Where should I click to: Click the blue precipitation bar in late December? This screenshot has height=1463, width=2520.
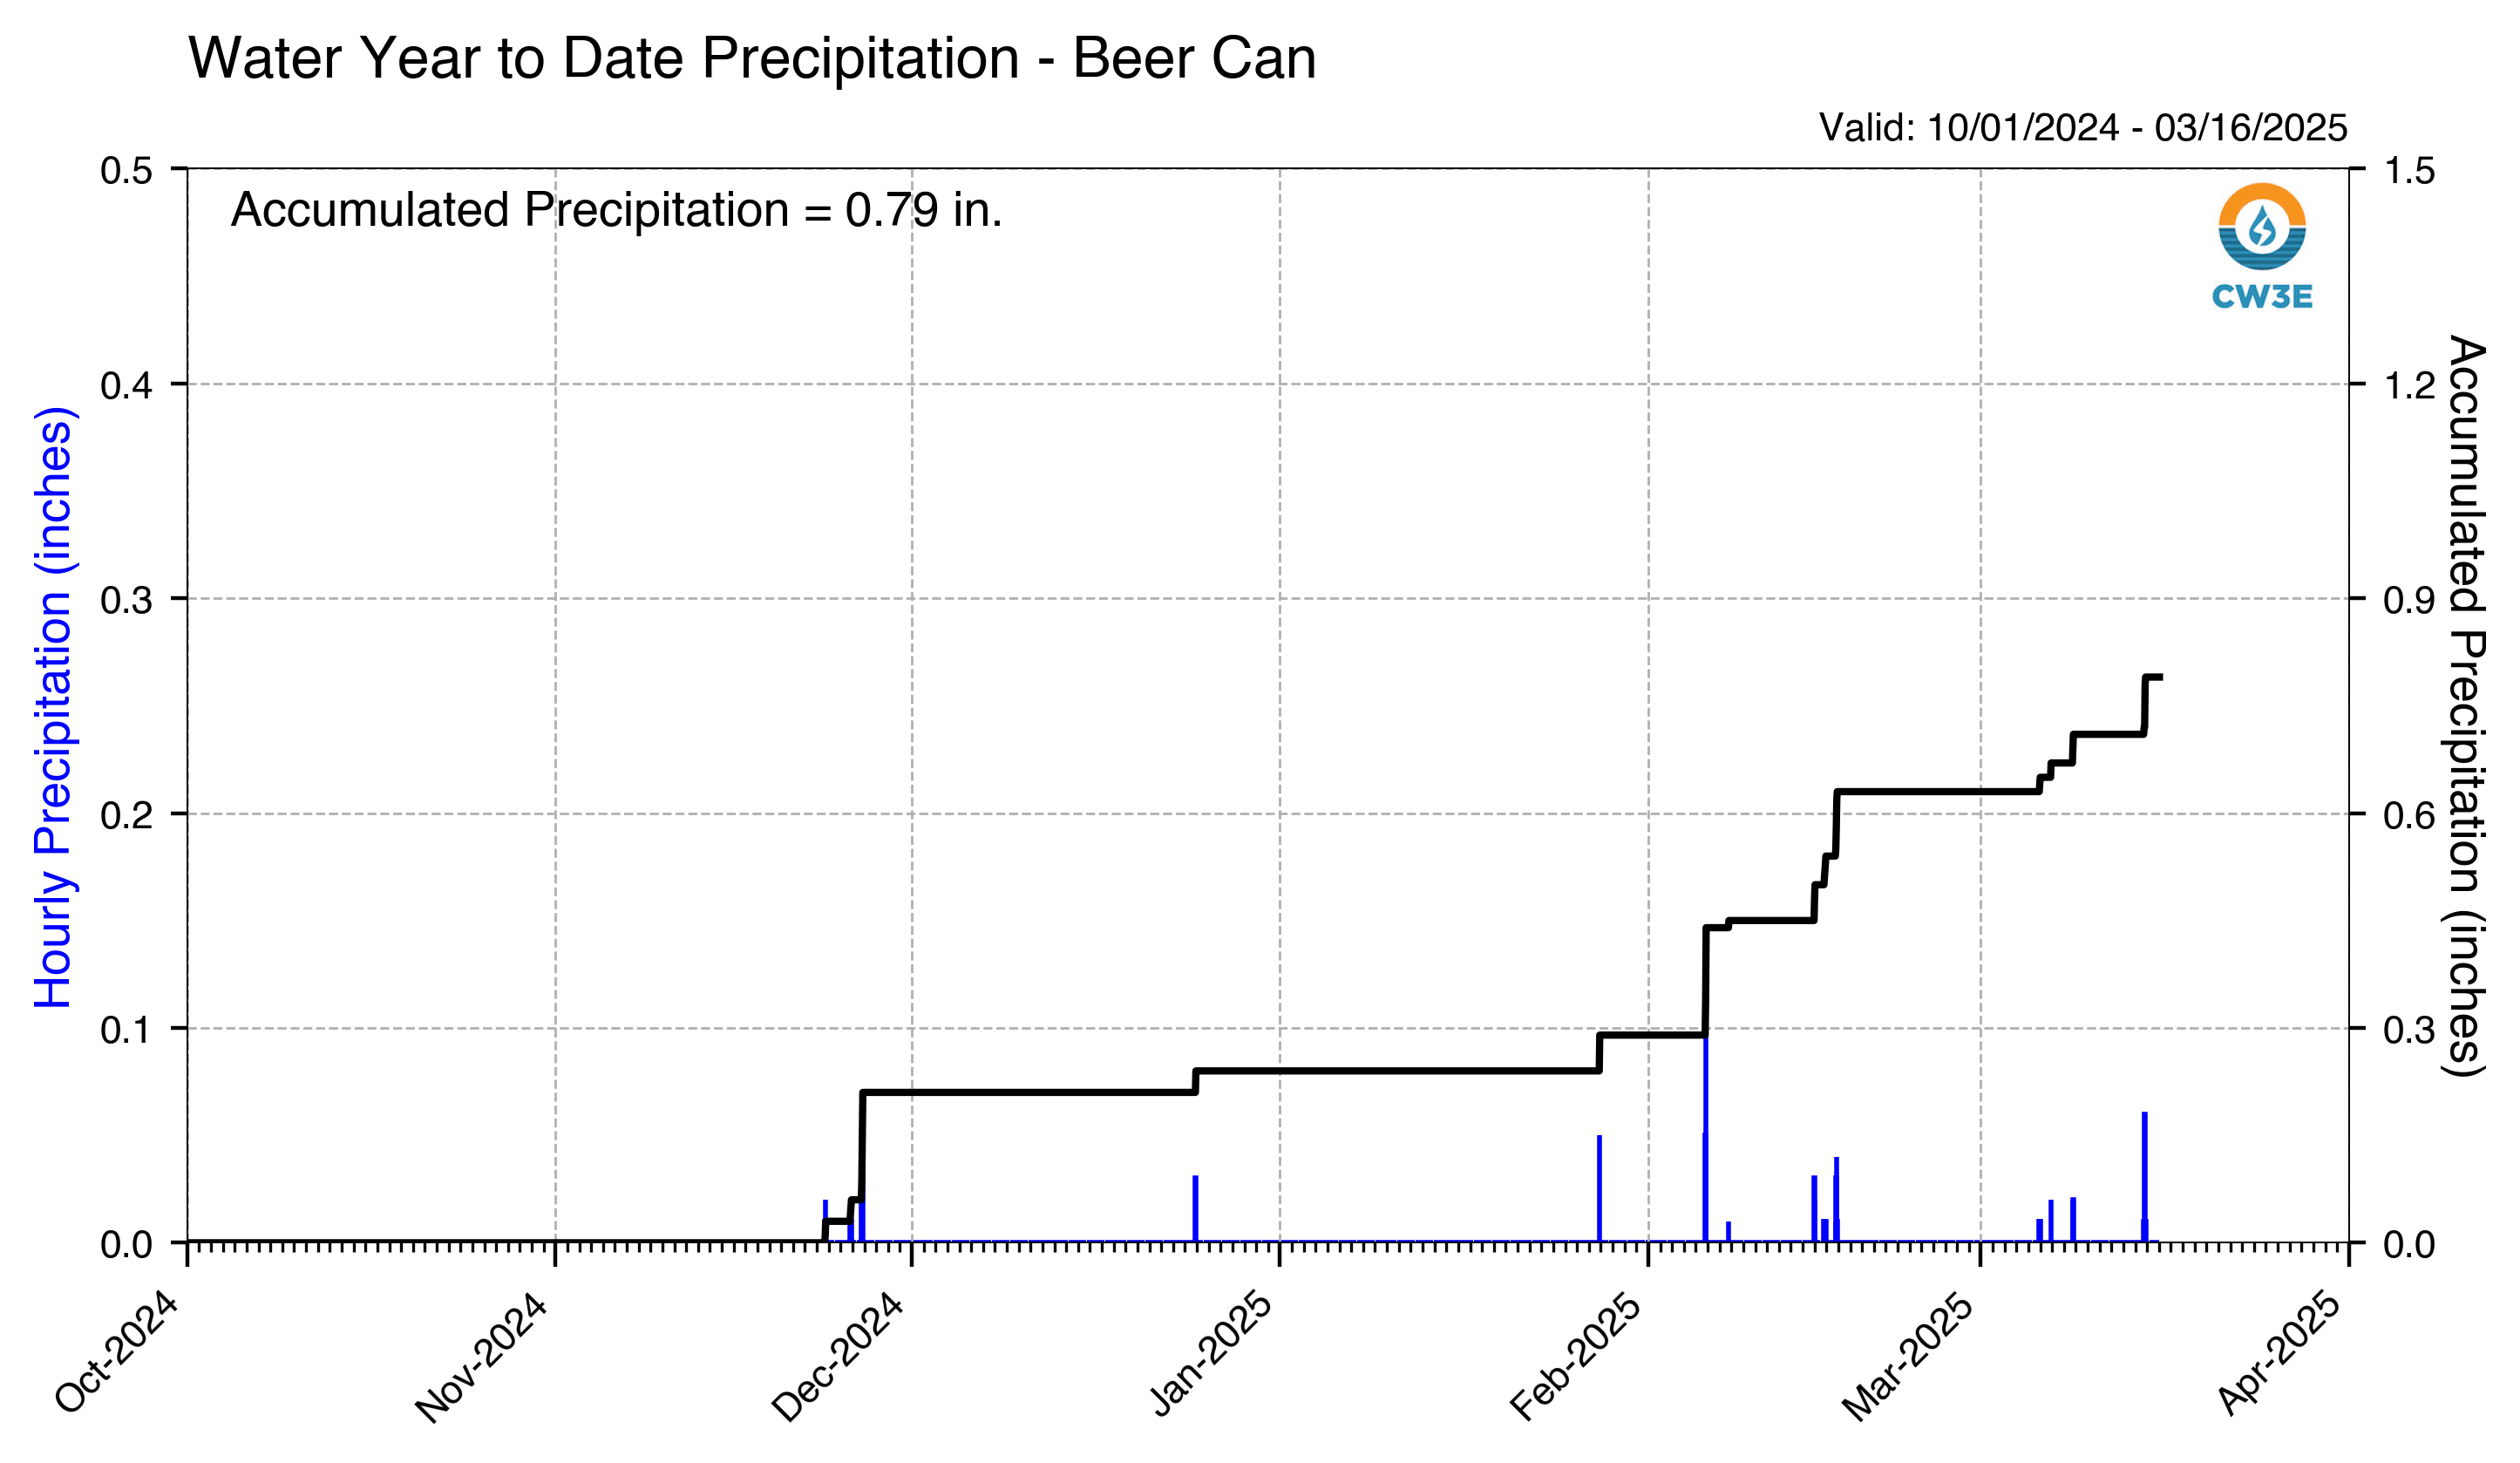1195,1208
